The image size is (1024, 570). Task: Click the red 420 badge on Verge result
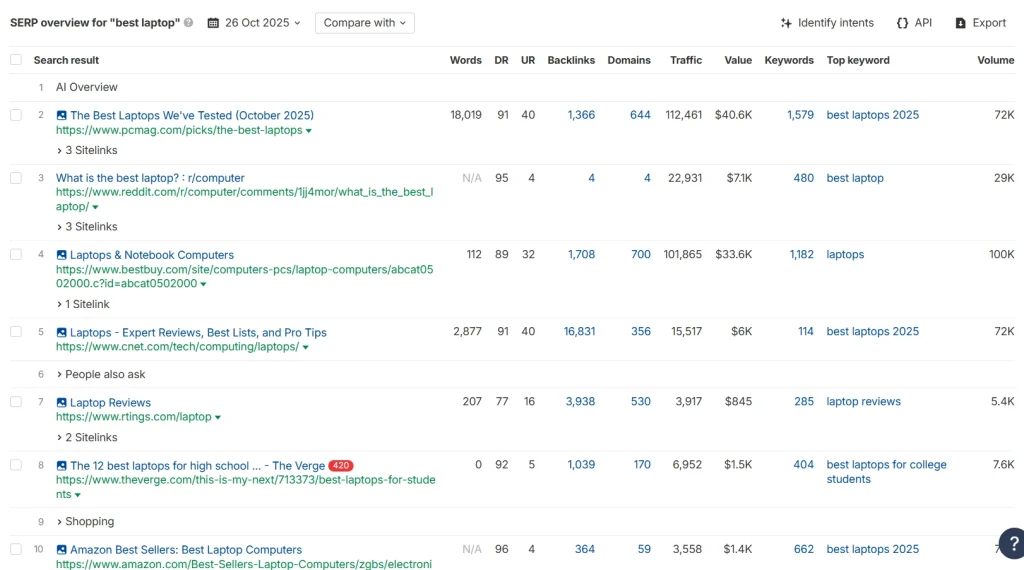tap(341, 466)
